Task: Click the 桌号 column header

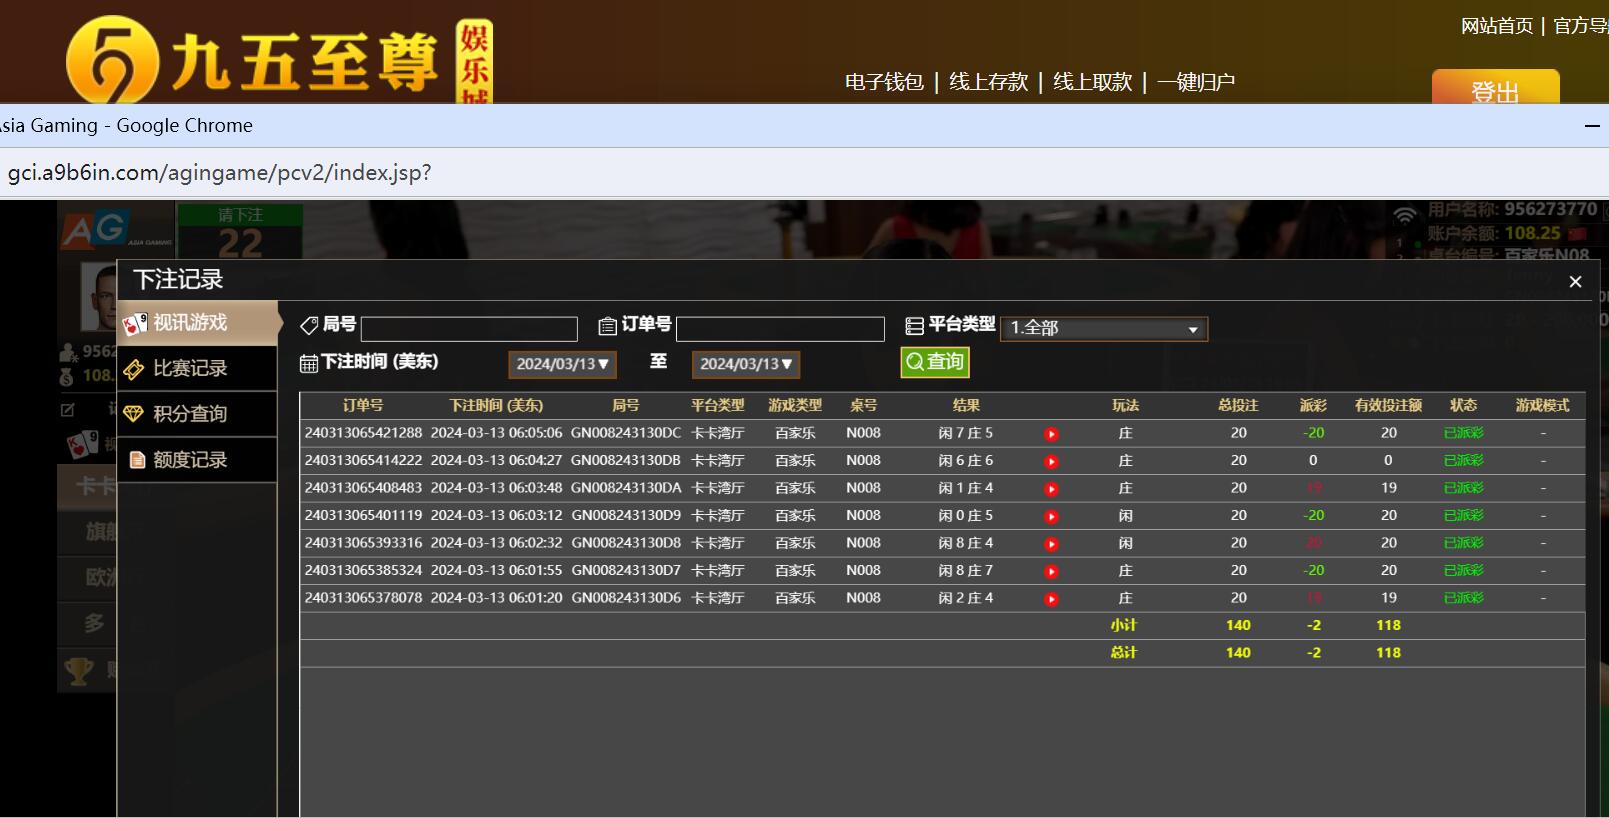Action: 863,406
